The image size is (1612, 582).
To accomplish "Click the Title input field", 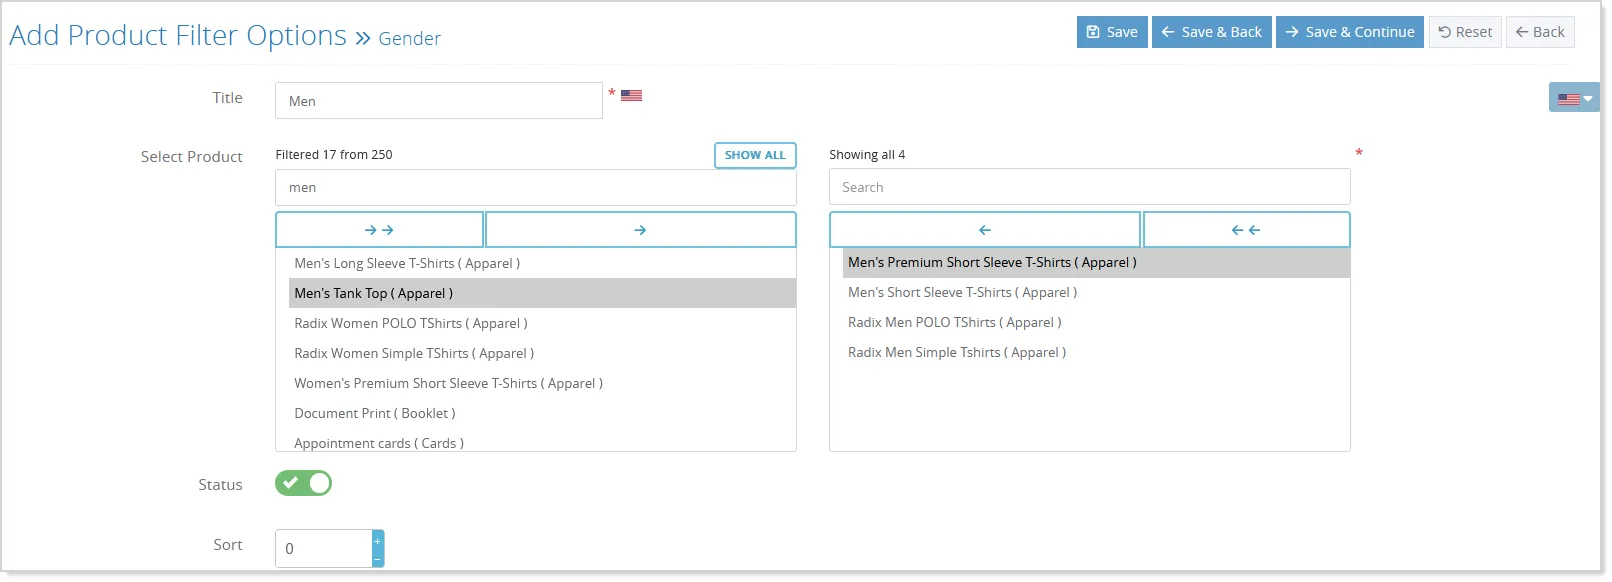I will tap(439, 101).
